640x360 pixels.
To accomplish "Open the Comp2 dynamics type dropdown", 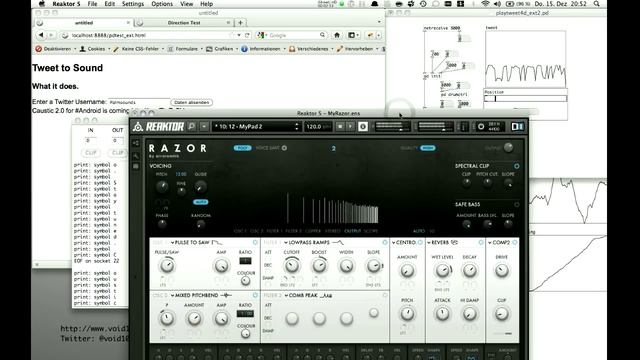I will point(499,242).
